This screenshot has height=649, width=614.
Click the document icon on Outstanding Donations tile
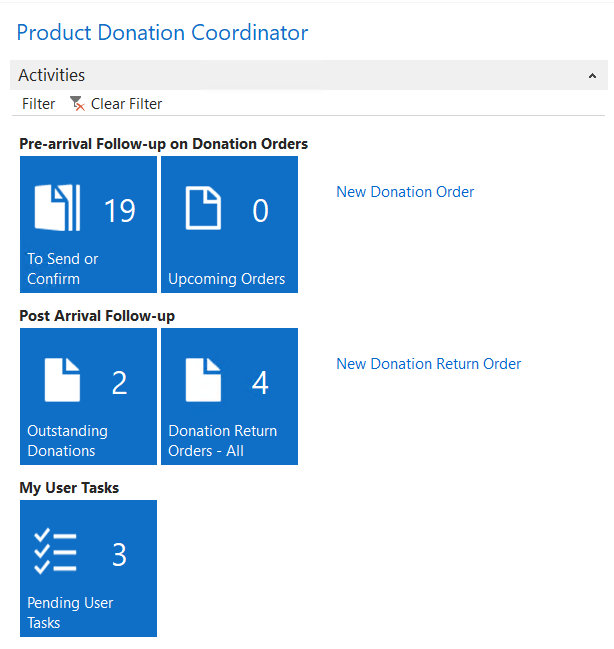(x=61, y=381)
